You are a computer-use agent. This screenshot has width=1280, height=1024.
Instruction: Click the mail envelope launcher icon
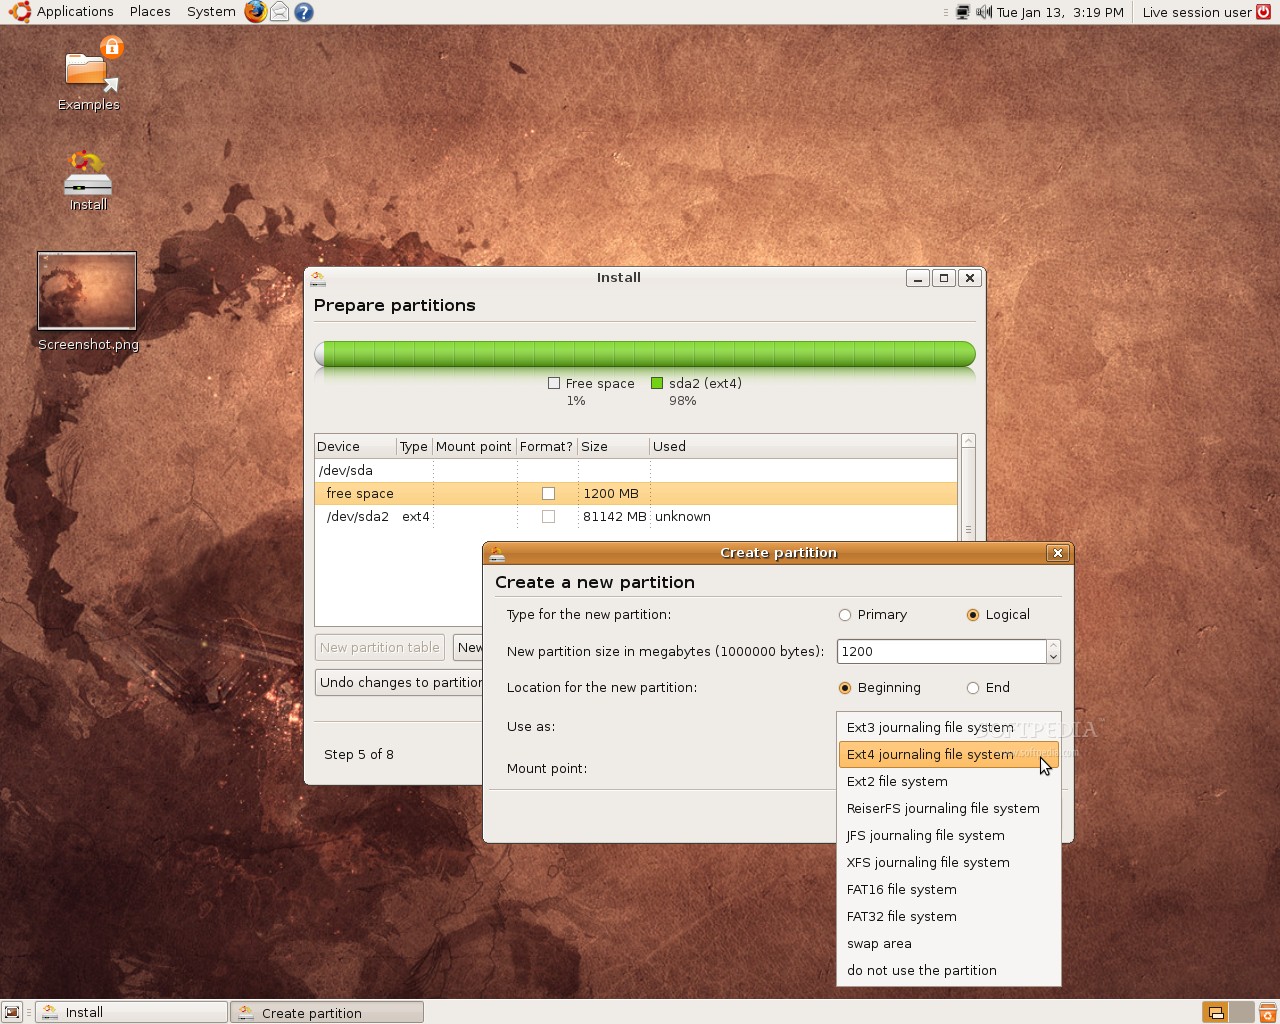[x=280, y=12]
